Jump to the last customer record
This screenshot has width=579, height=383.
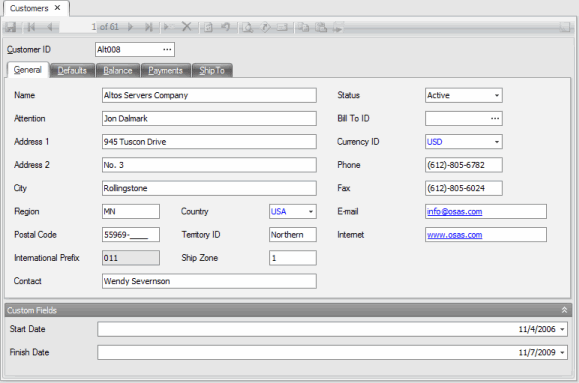(x=149, y=27)
